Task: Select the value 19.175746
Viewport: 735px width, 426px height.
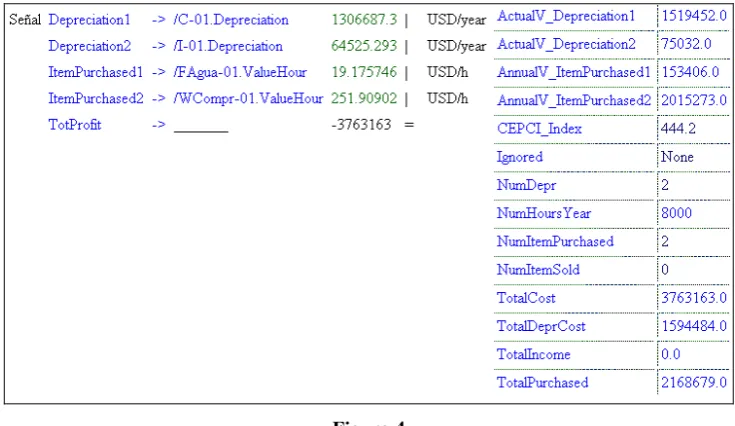Action: coord(364,73)
